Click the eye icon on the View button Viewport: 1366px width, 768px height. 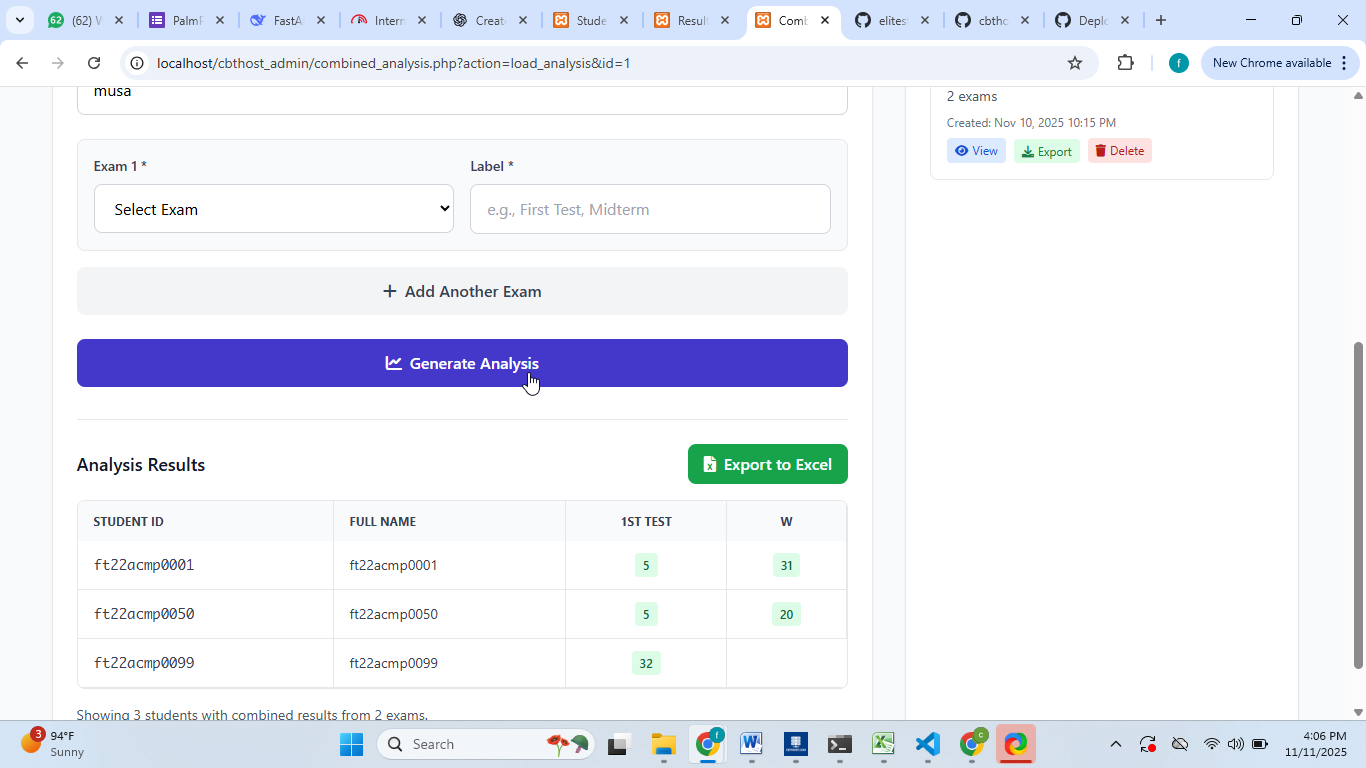(961, 151)
